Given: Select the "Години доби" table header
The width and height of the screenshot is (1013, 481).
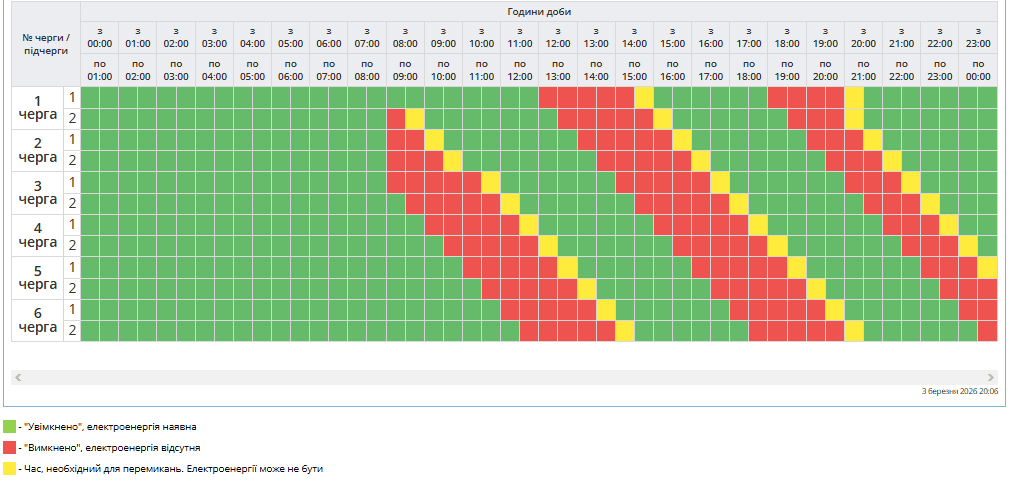Looking at the screenshot, I should (x=539, y=11).
